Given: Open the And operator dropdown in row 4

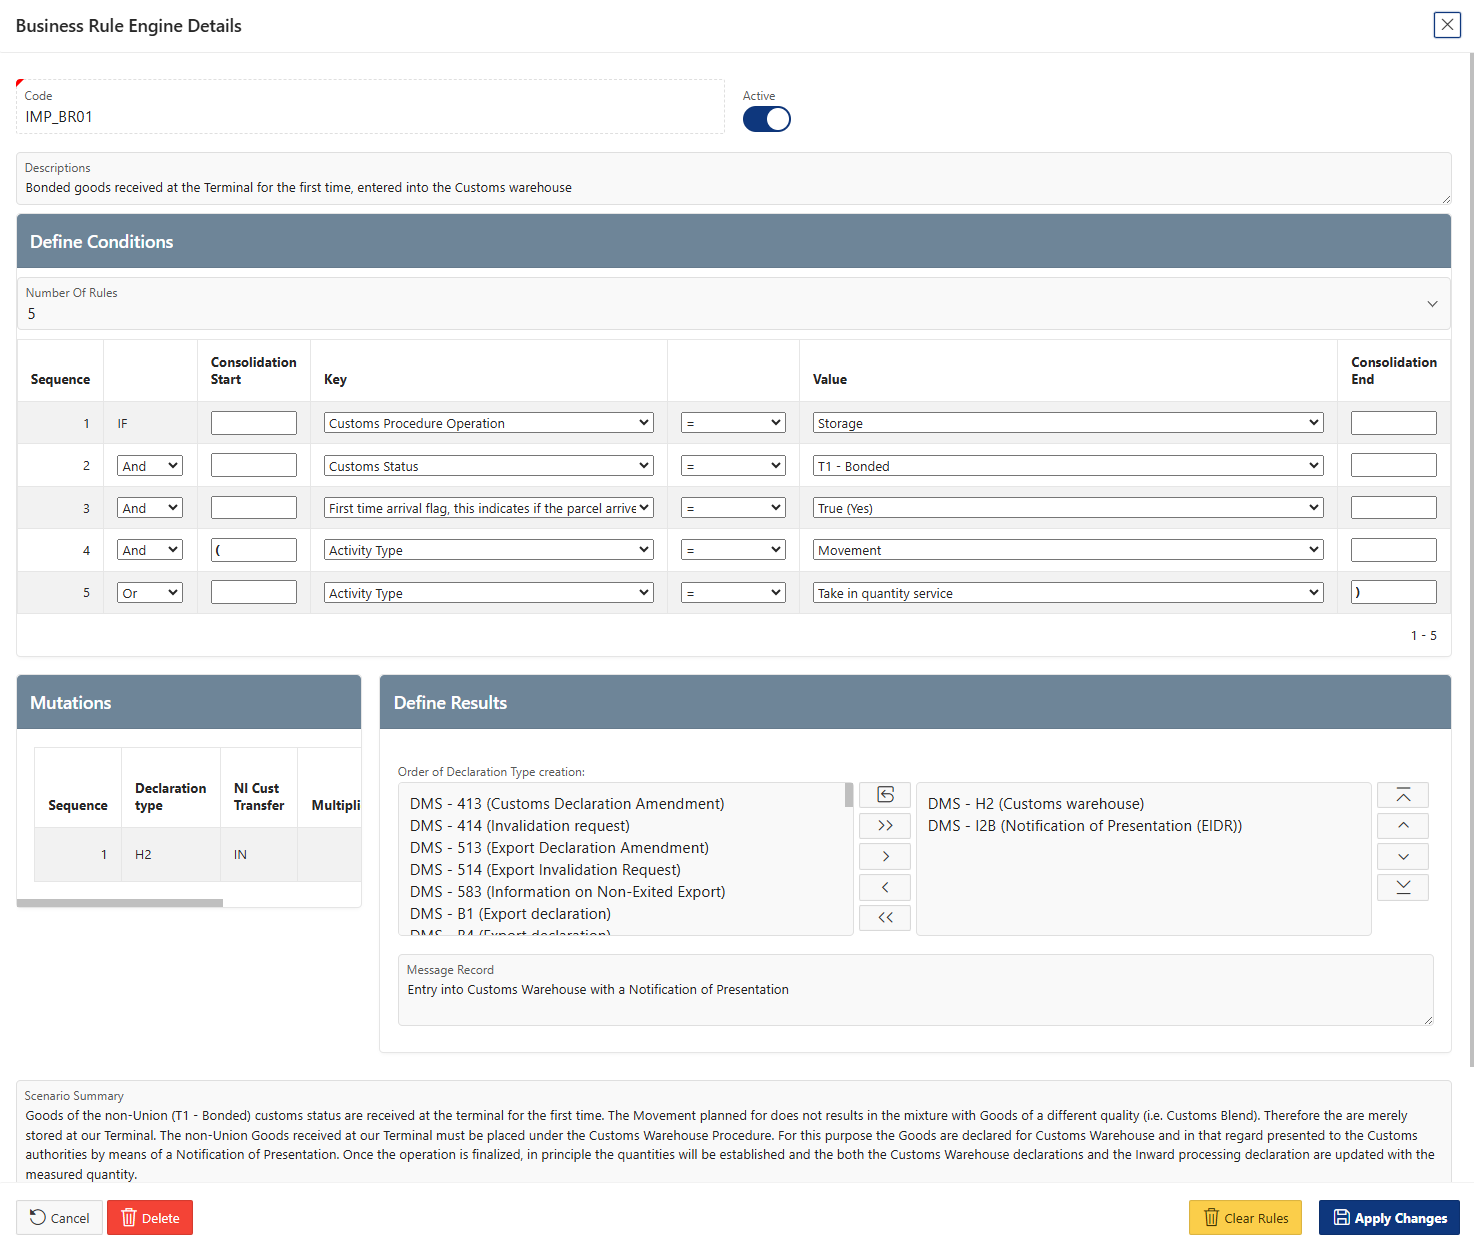Looking at the screenshot, I should 150,550.
